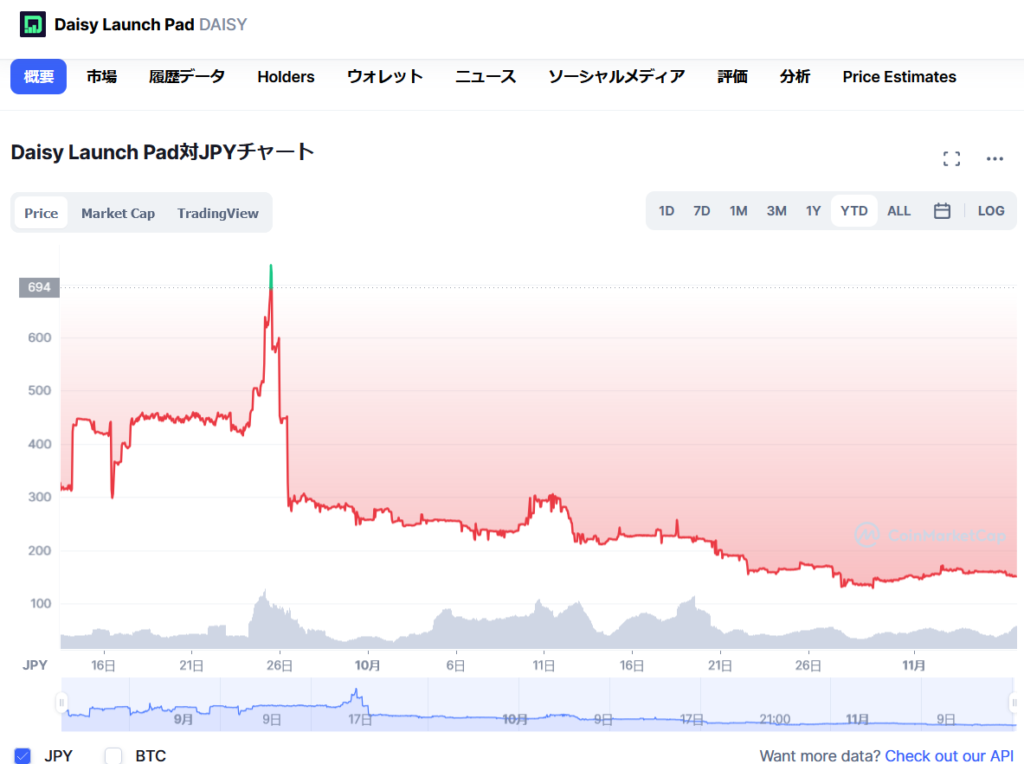Click the Check out our API link
The image size is (1024, 764).
(949, 756)
